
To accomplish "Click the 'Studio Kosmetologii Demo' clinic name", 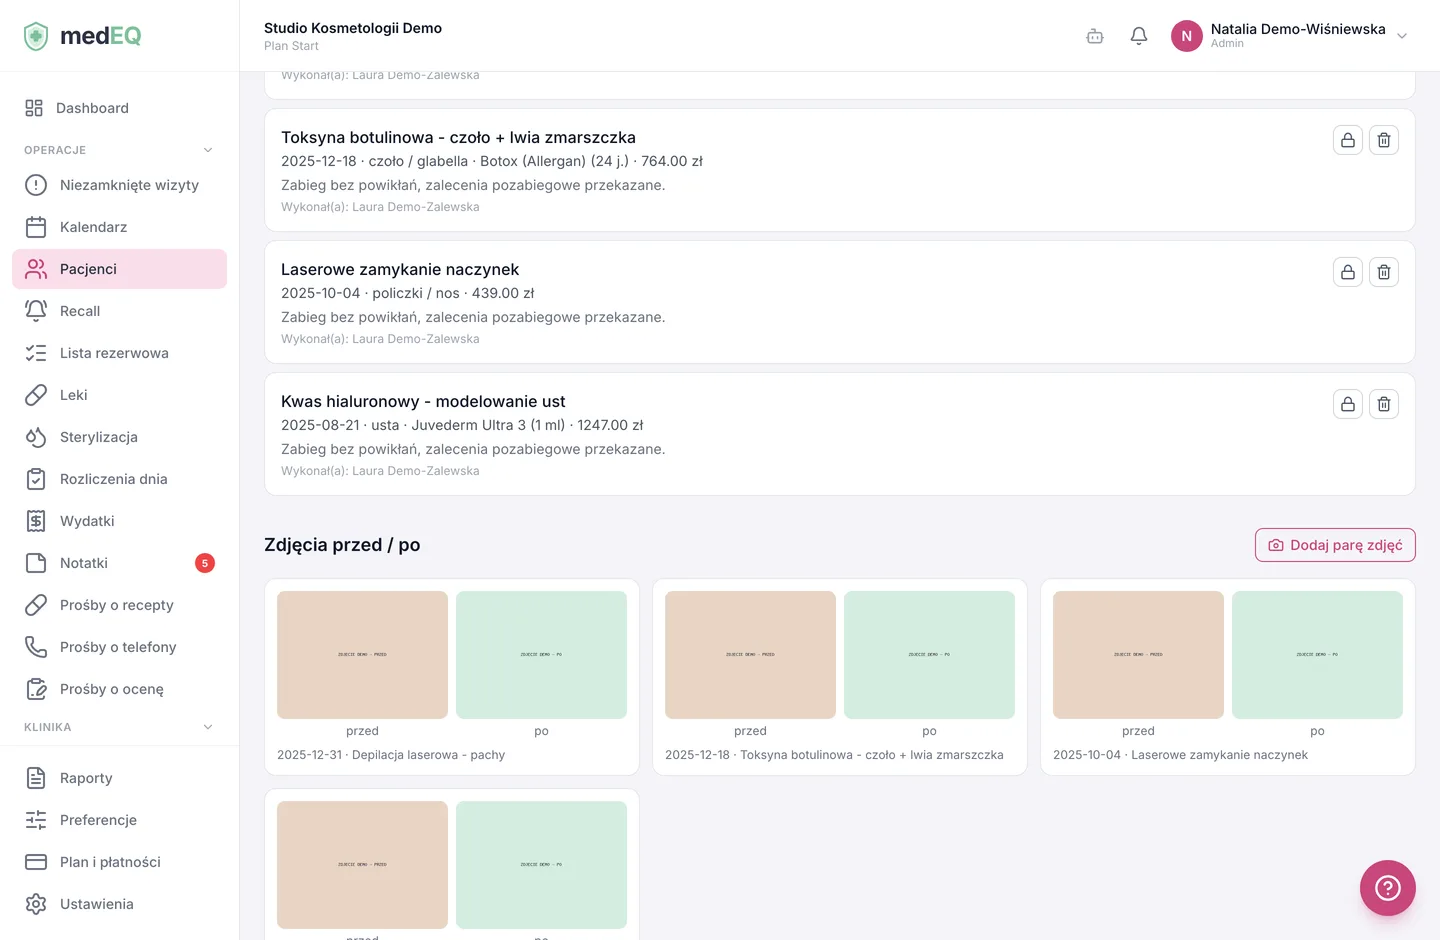I will (x=353, y=28).
